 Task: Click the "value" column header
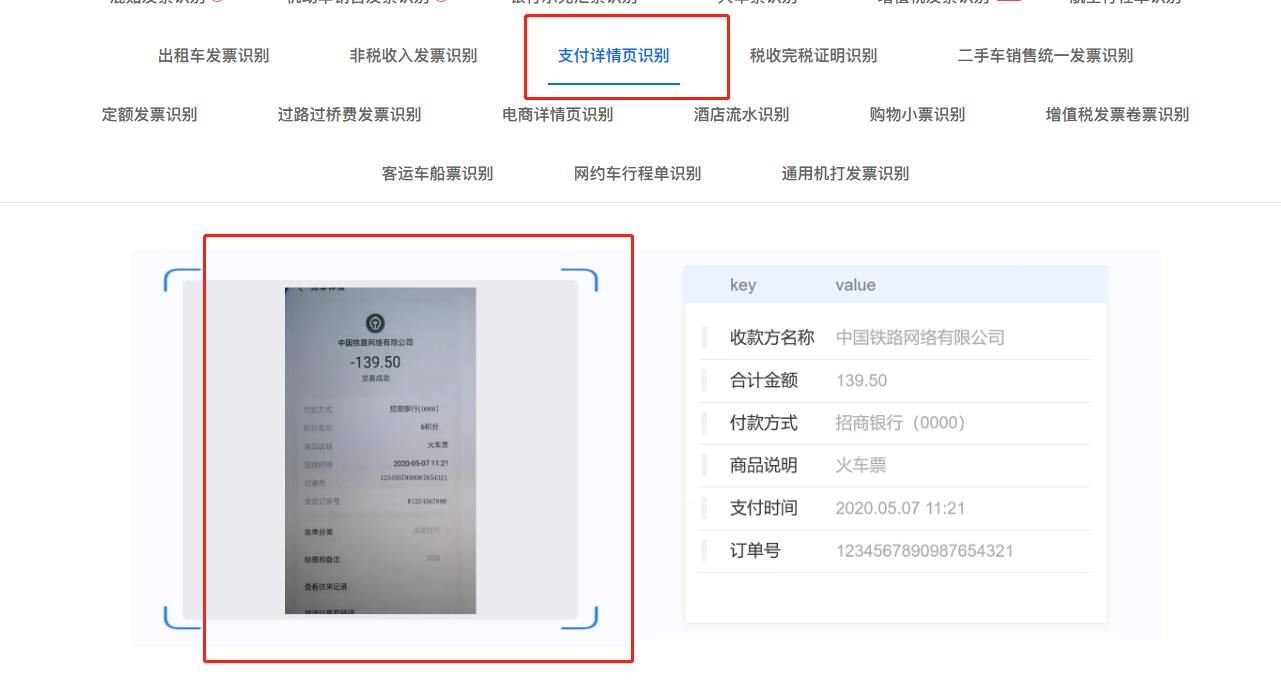[x=855, y=285]
